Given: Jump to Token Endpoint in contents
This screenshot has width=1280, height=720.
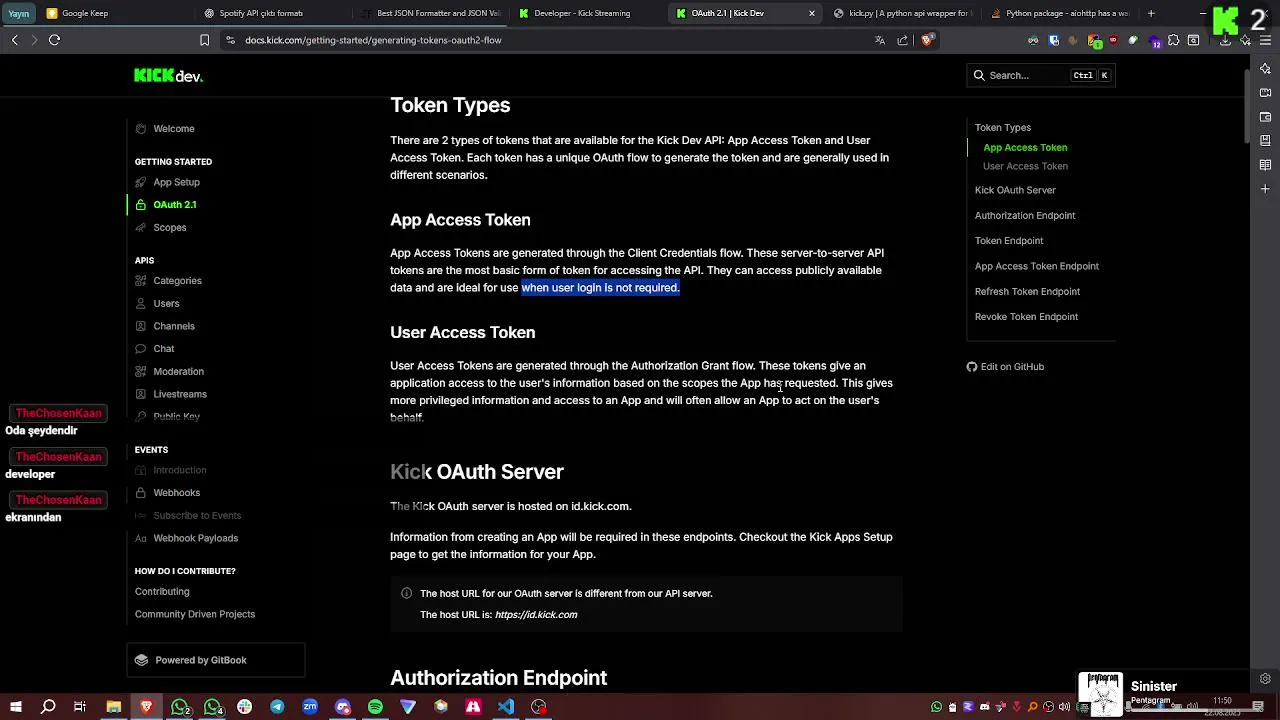Looking at the screenshot, I should [x=1009, y=241].
